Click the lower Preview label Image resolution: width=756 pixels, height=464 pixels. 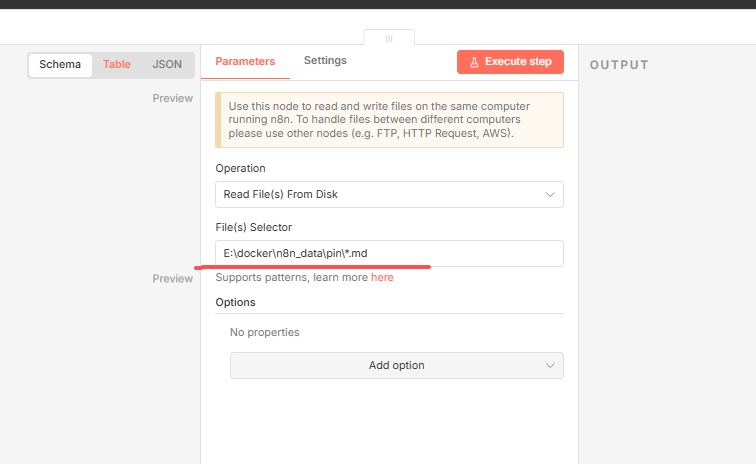coord(172,279)
